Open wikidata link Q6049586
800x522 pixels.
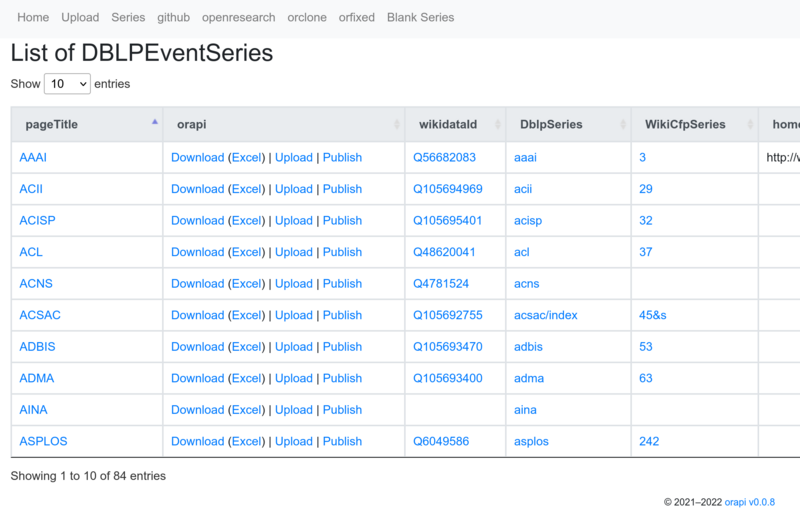pos(441,441)
